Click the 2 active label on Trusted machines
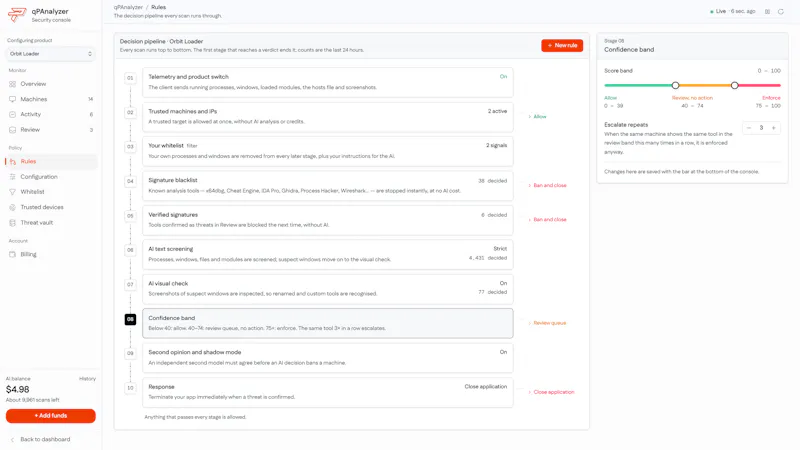This screenshot has height=450, width=800. [x=497, y=111]
